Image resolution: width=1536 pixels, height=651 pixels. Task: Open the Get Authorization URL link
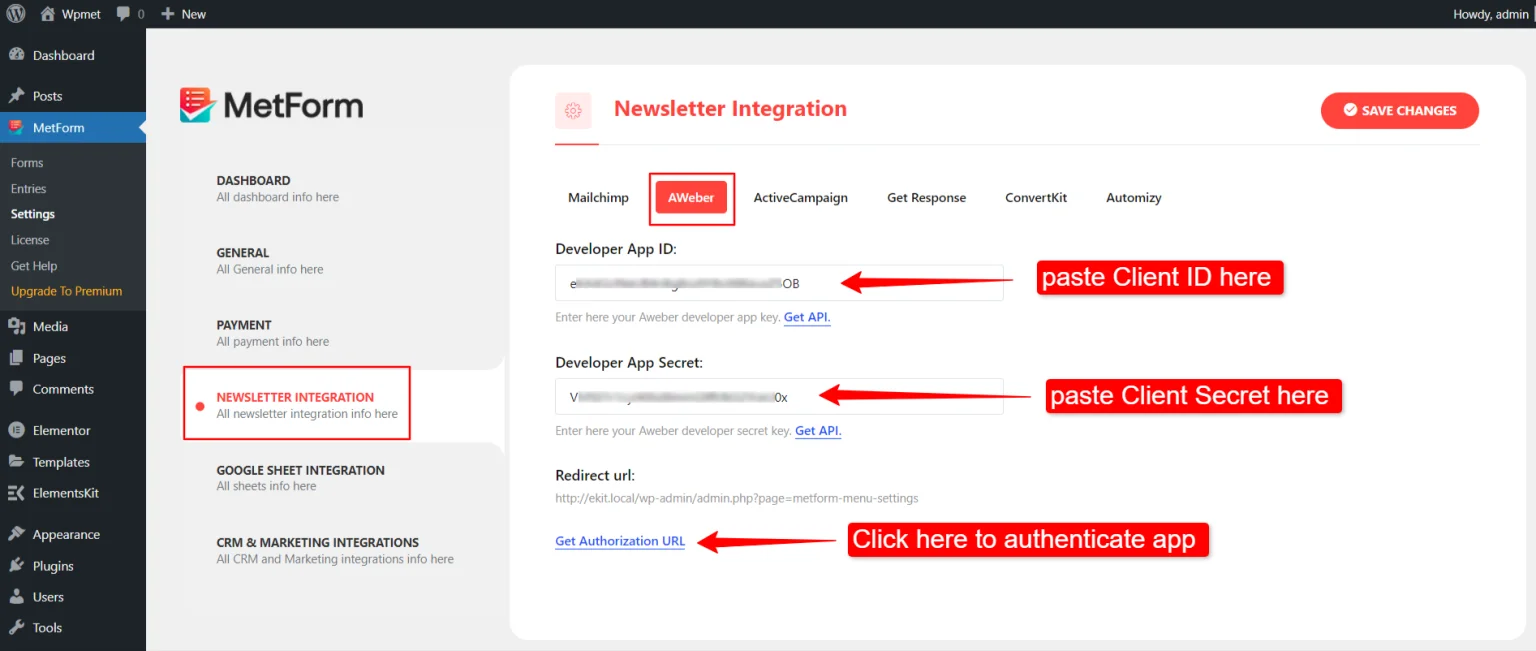point(619,540)
